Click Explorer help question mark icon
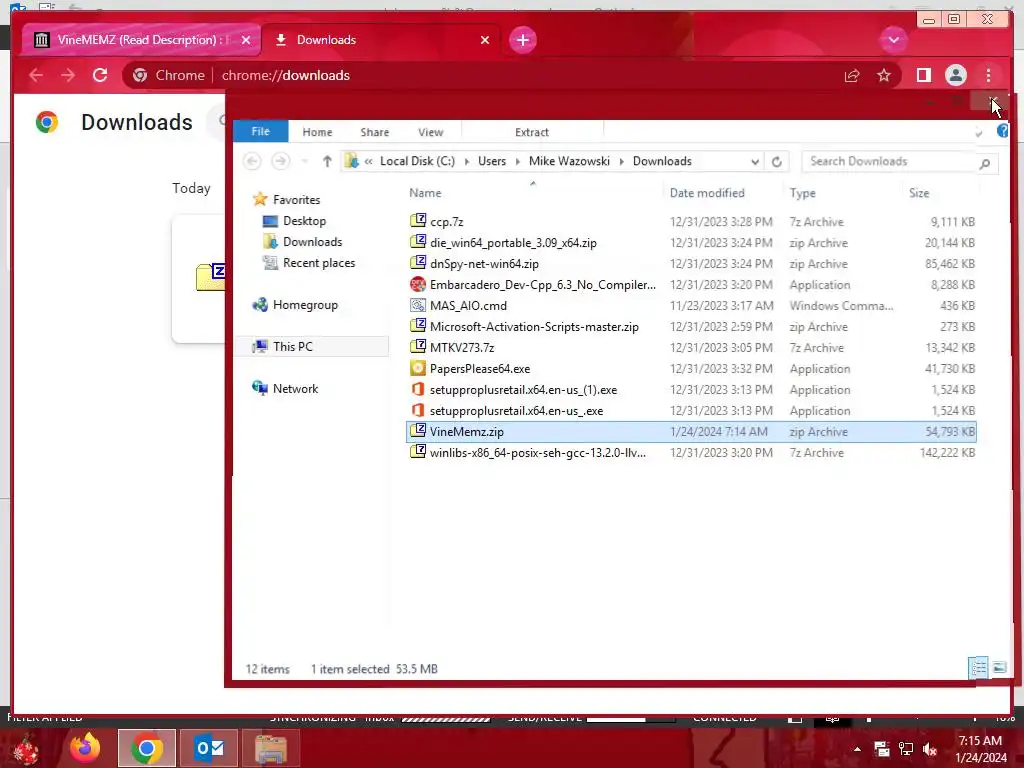Screen dimensions: 1024x768 (1002, 131)
